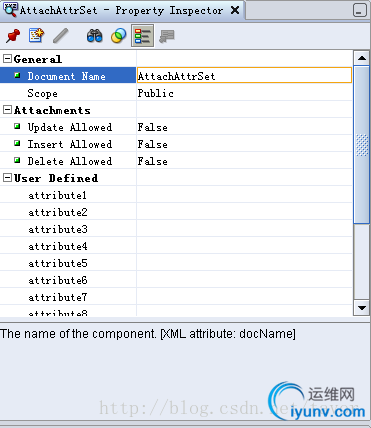The width and height of the screenshot is (371, 428).
Task: Select the Scope property label
Action: (42, 93)
